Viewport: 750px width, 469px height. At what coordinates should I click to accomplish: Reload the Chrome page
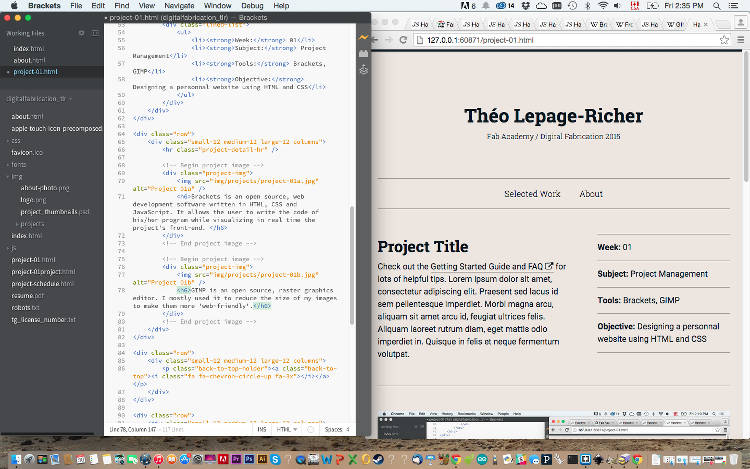pyautogui.click(x=403, y=40)
